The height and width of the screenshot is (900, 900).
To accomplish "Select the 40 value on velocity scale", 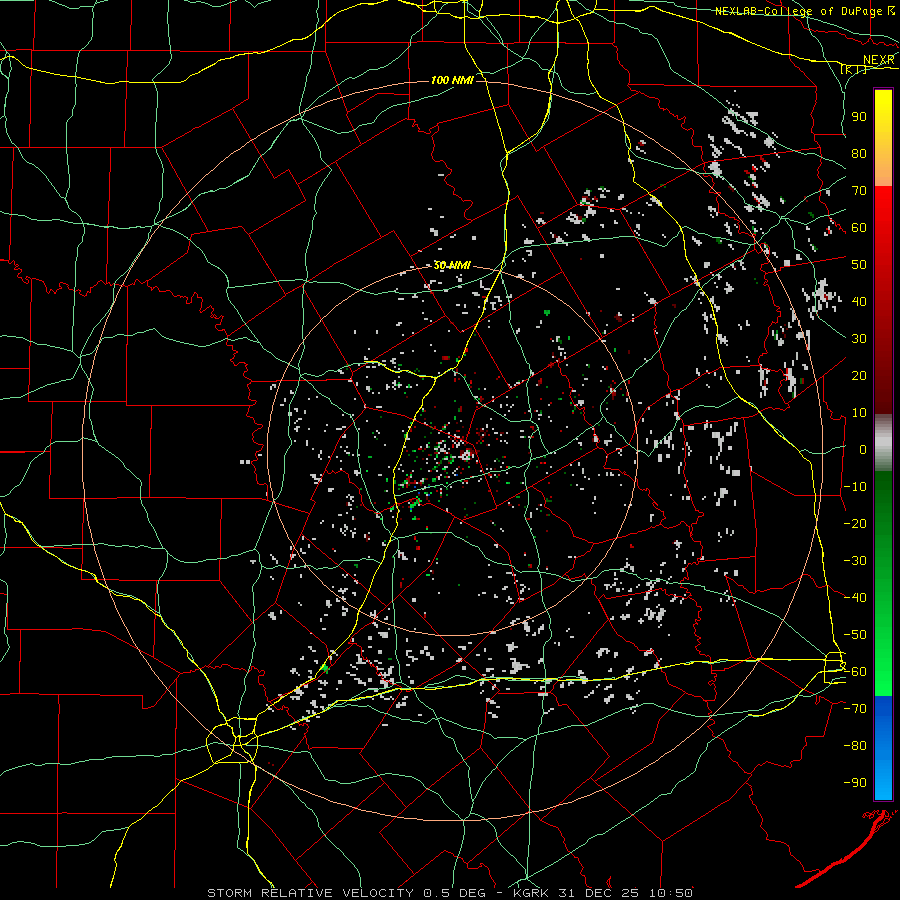I will 859,301.
